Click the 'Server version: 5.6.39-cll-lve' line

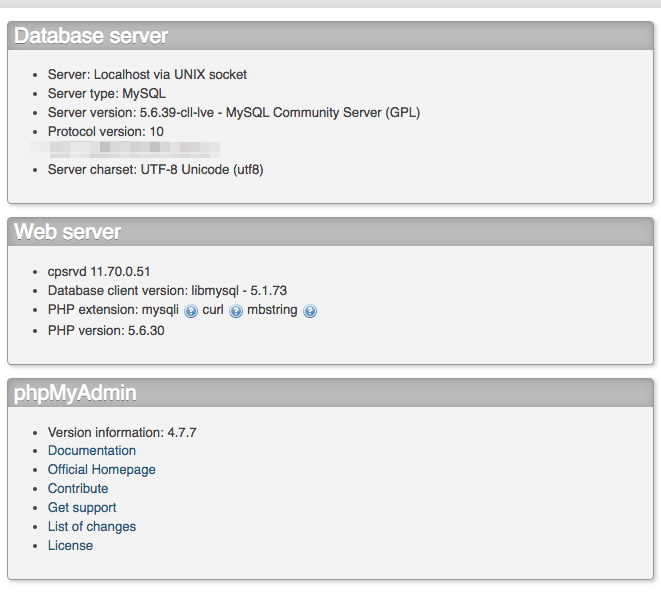pyautogui.click(x=234, y=113)
